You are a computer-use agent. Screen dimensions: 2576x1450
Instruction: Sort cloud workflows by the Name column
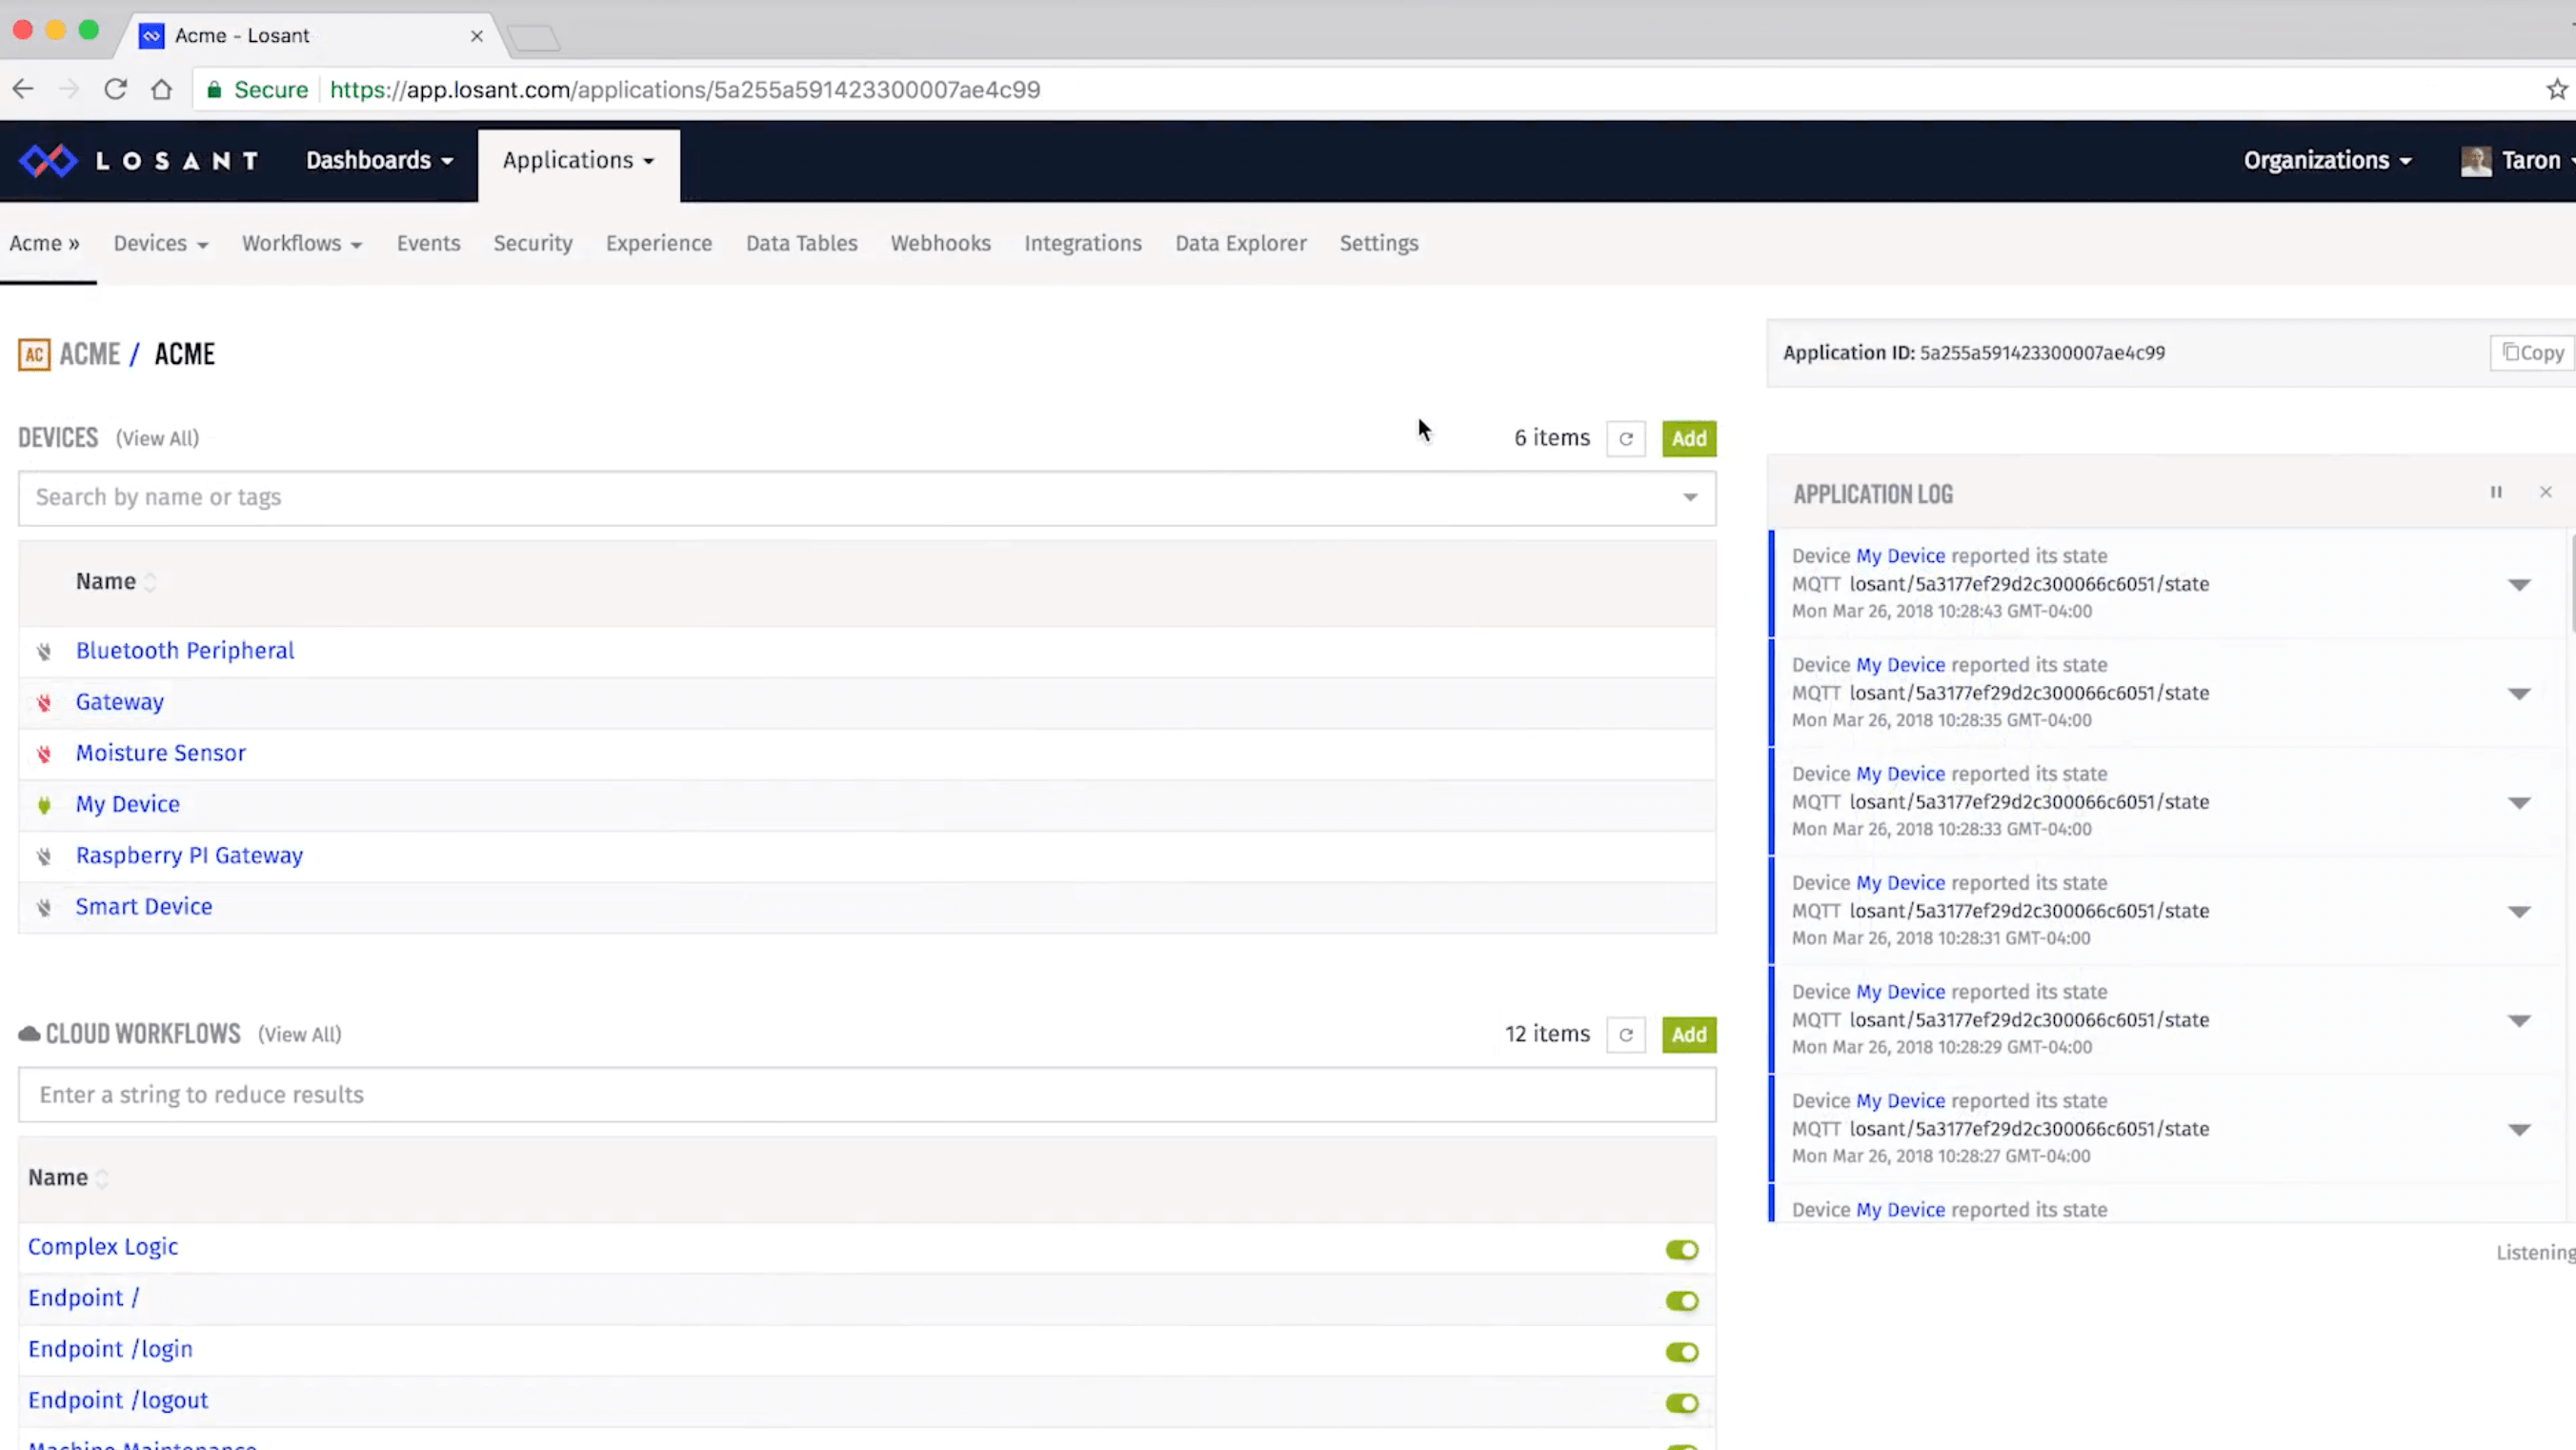[x=68, y=1177]
